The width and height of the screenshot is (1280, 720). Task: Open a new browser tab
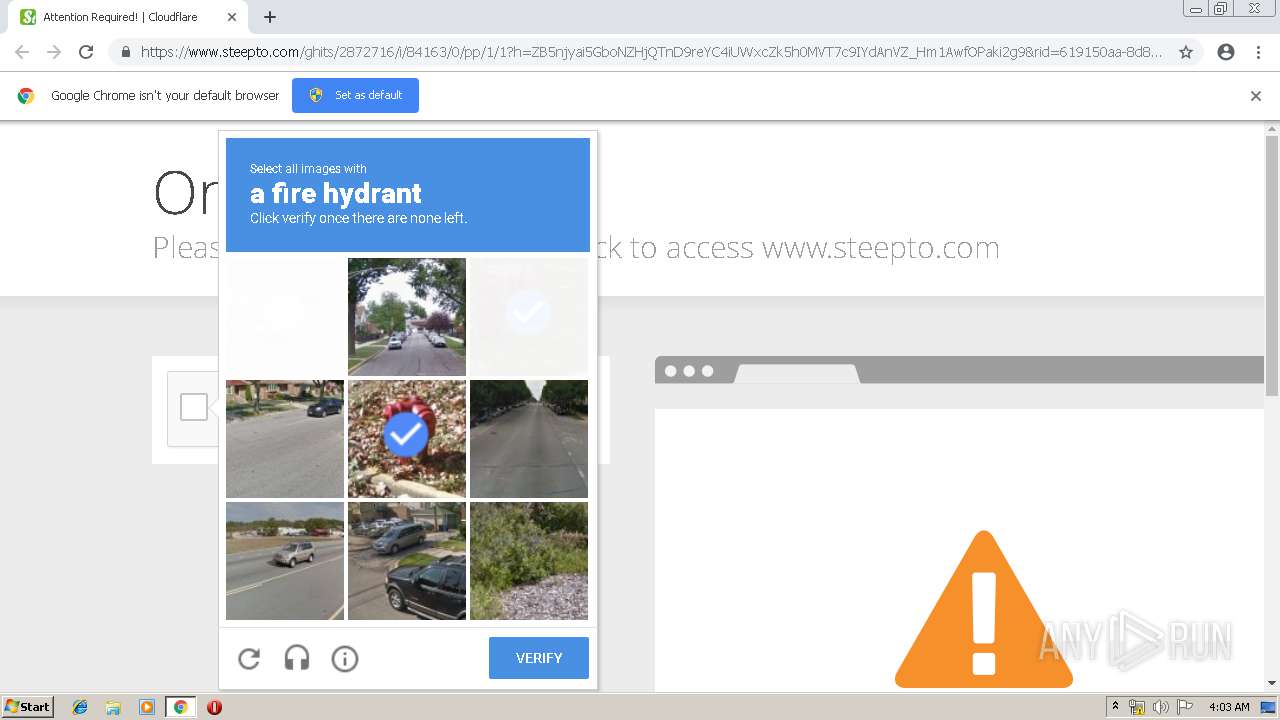[270, 17]
